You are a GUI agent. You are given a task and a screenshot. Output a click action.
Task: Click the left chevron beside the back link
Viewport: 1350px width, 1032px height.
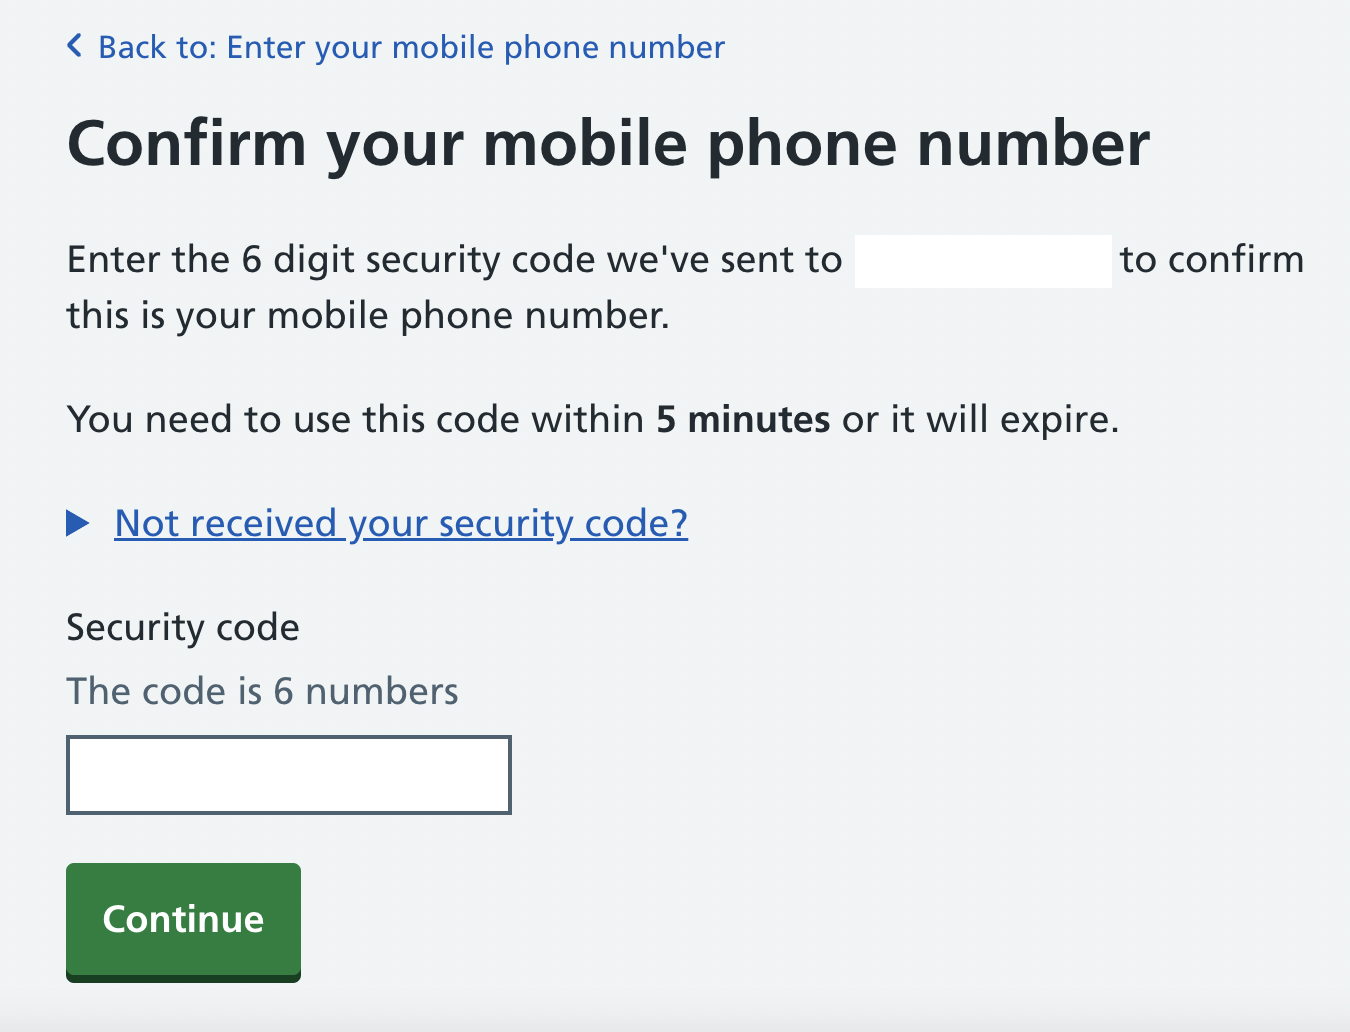coord(73,45)
